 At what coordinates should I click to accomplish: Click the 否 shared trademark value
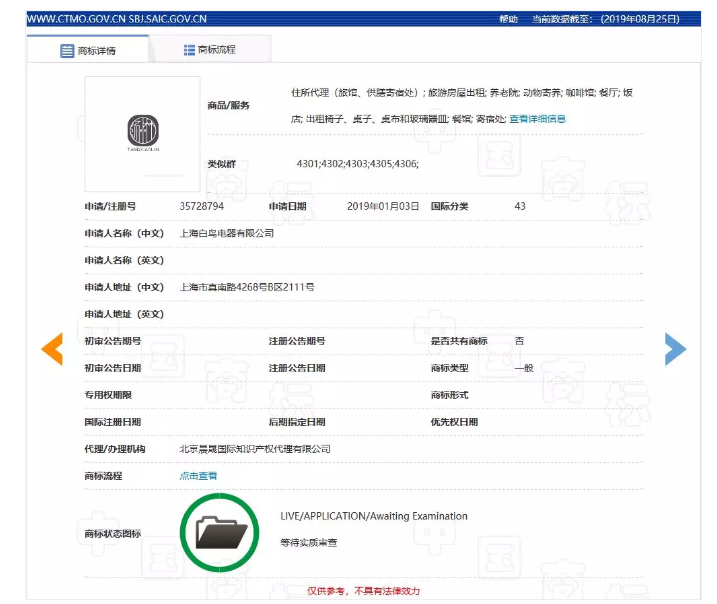519,341
